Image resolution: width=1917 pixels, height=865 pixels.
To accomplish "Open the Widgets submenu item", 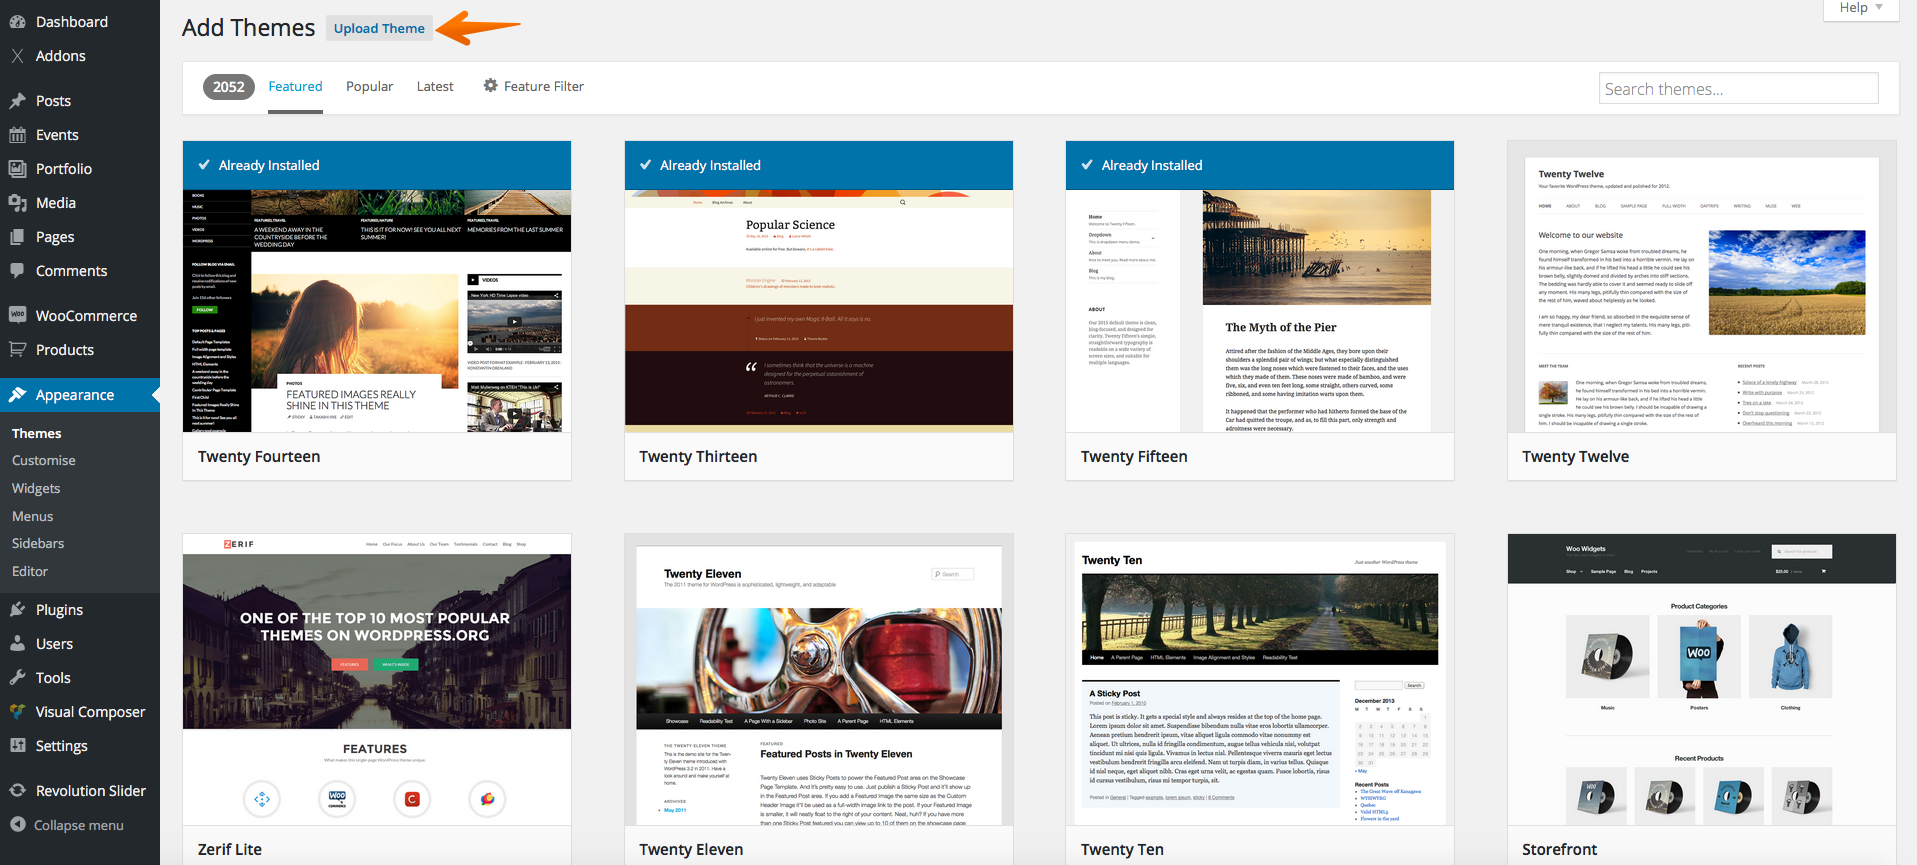I will 36,489.
